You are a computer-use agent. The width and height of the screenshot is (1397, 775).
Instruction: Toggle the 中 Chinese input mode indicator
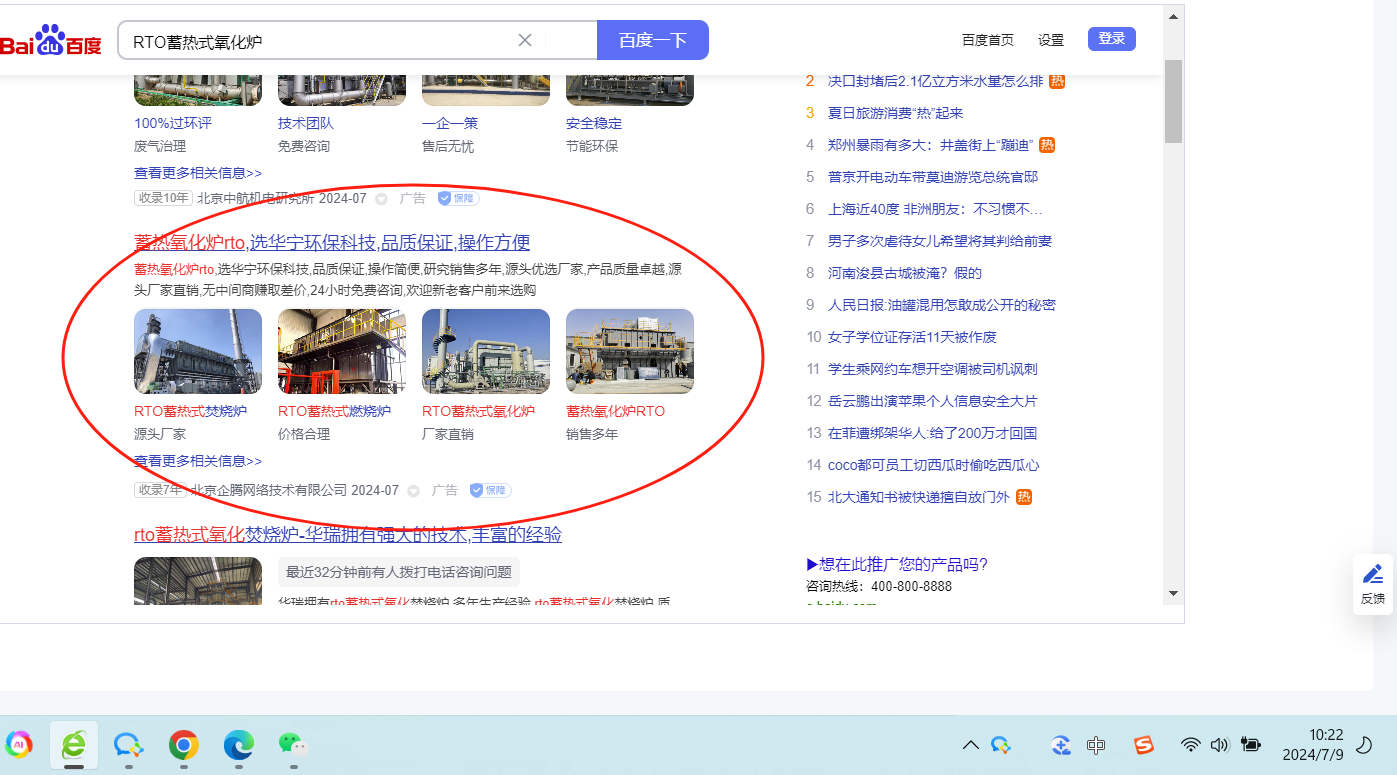[x=1096, y=745]
